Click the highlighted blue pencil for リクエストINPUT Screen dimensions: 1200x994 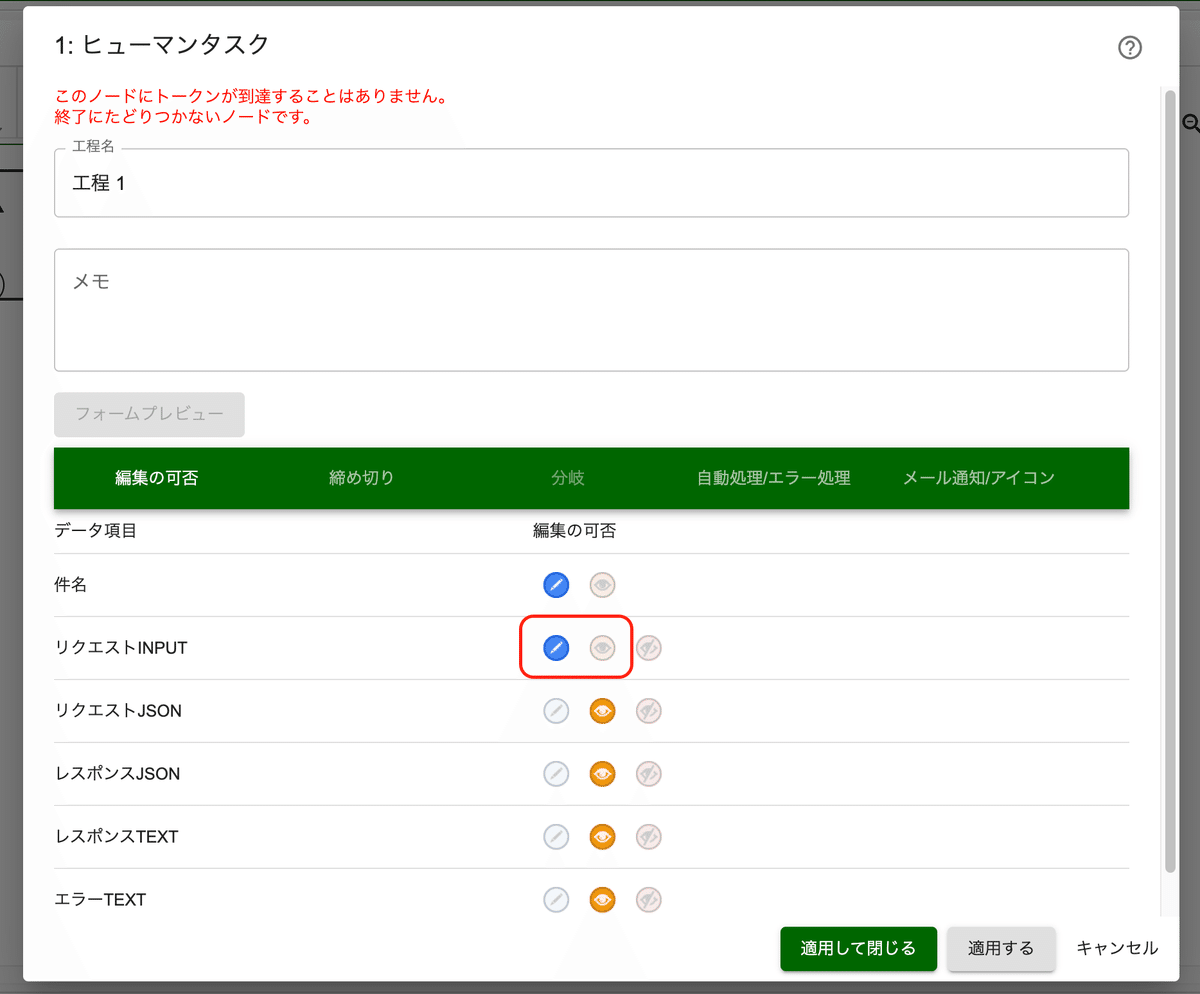pyautogui.click(x=555, y=648)
